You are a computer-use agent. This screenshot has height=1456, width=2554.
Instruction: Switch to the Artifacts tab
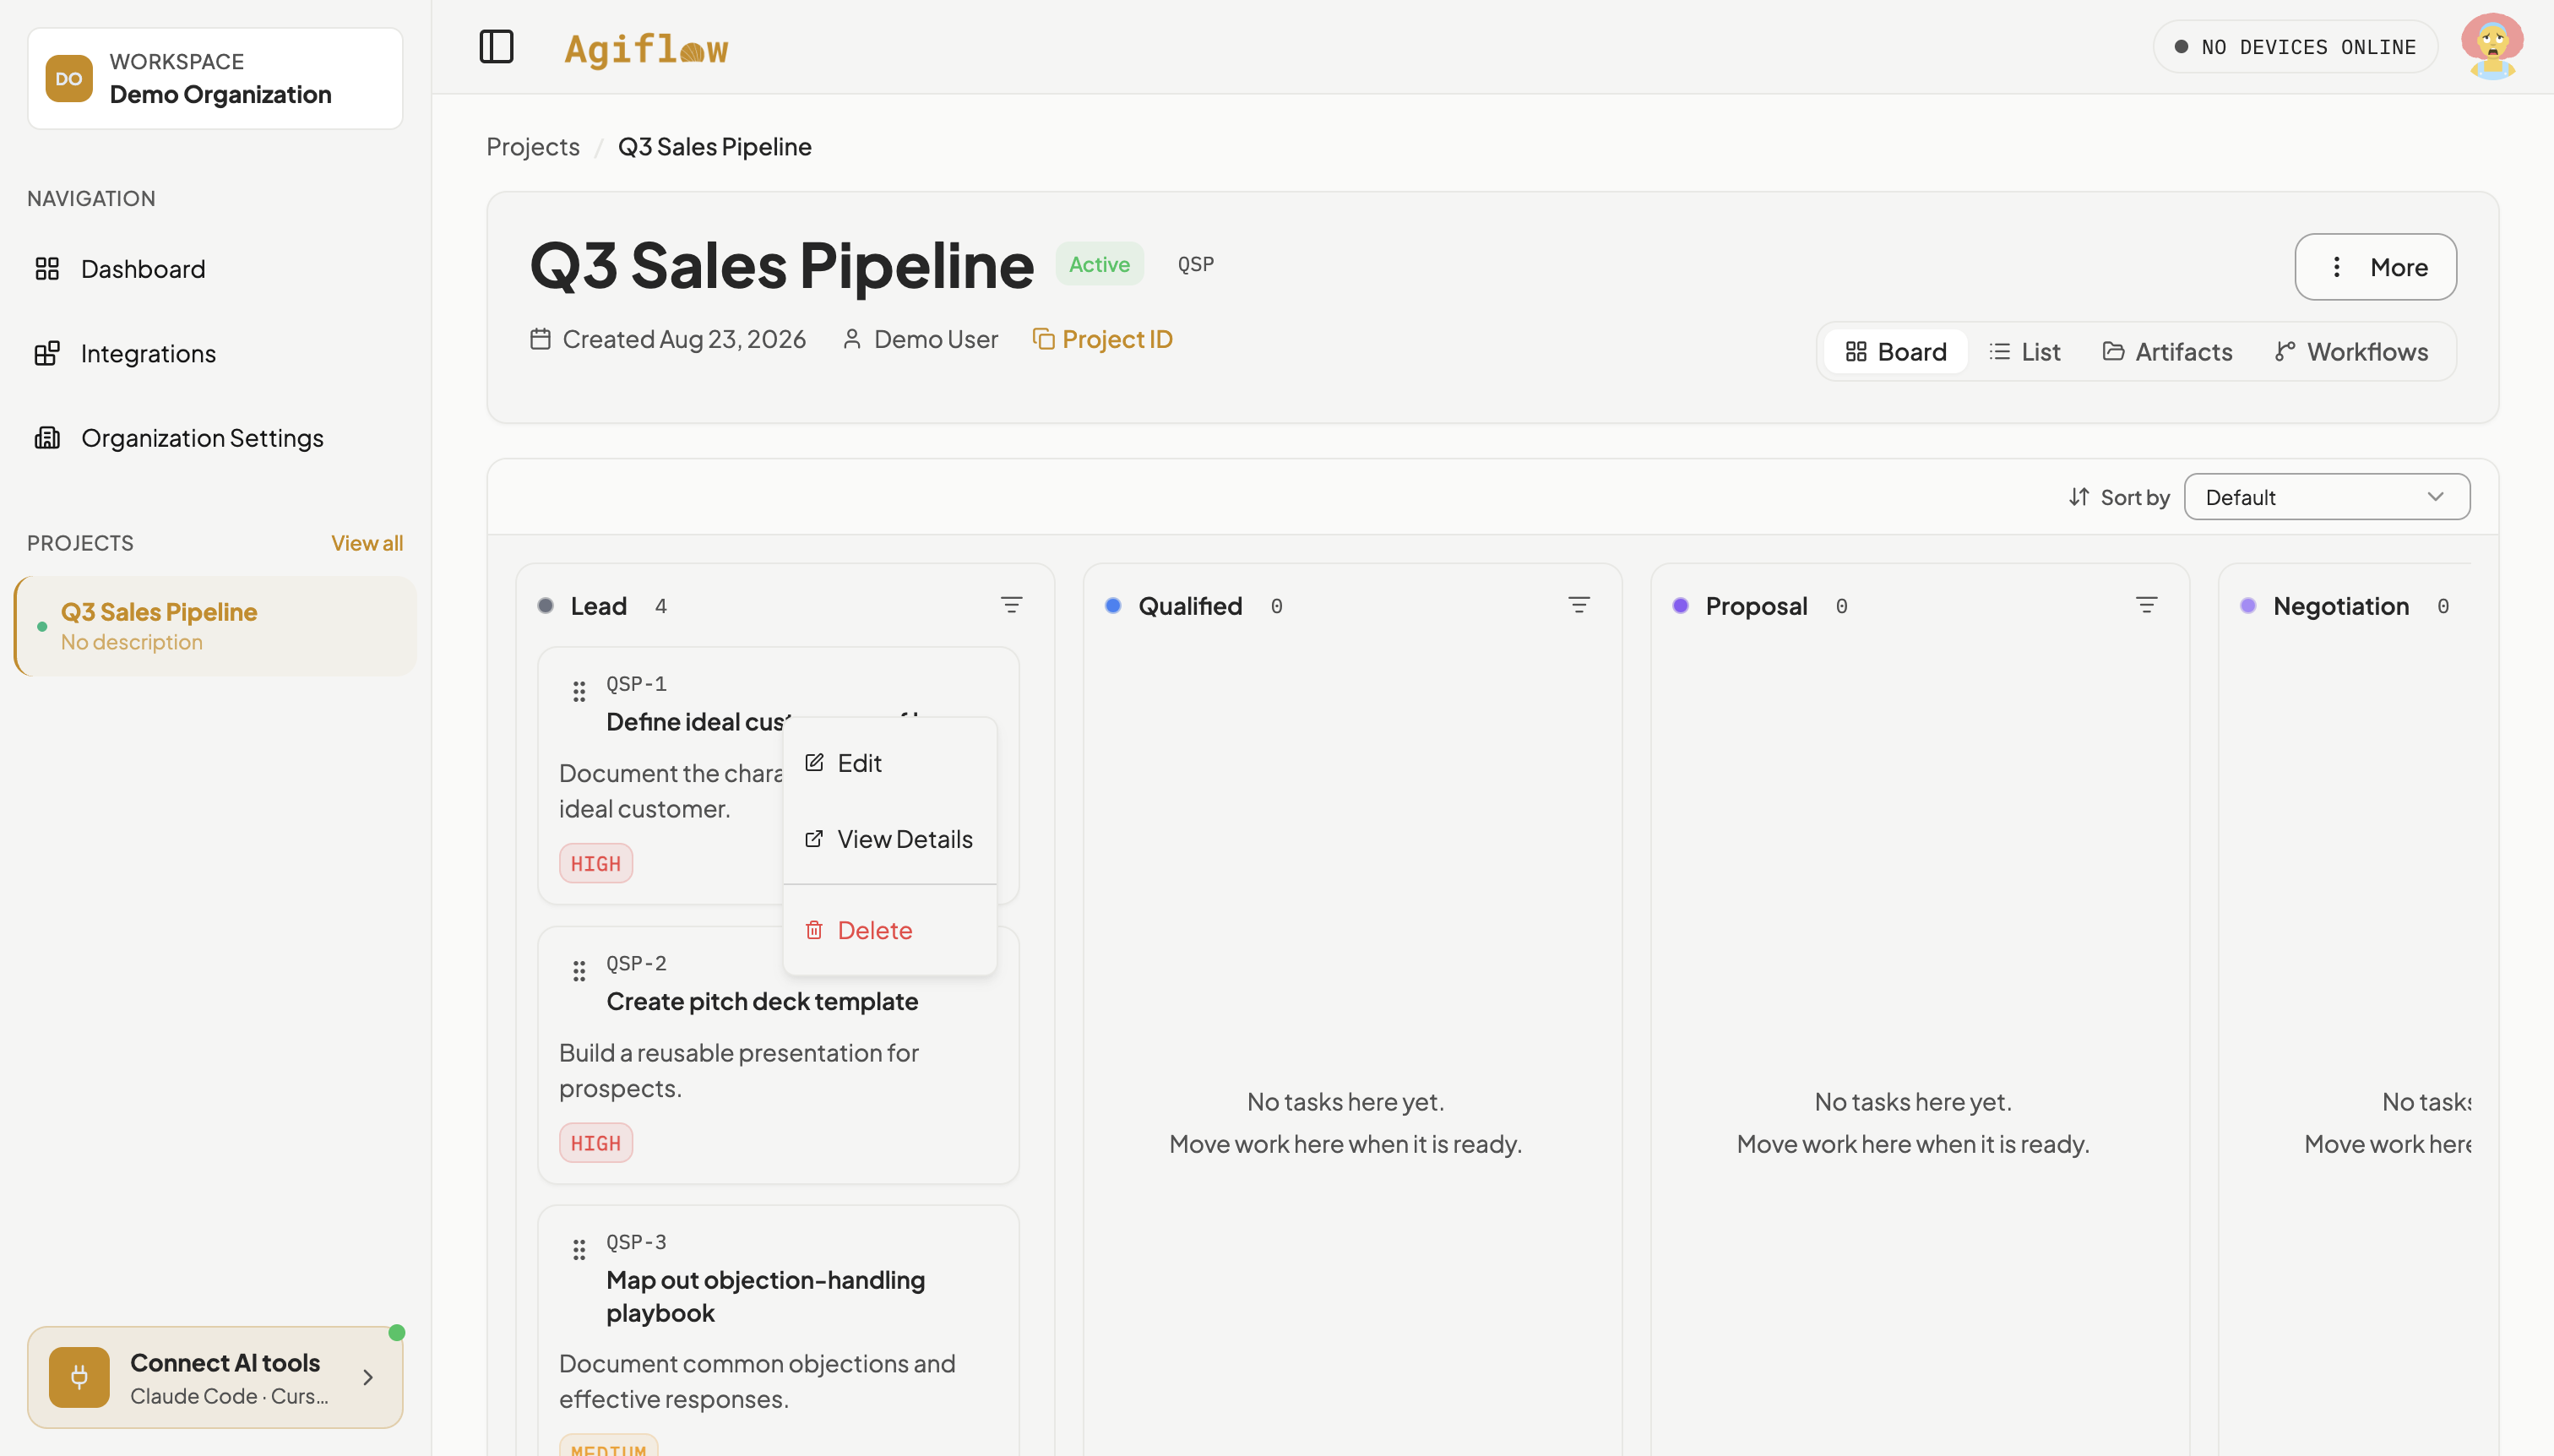click(x=2167, y=352)
